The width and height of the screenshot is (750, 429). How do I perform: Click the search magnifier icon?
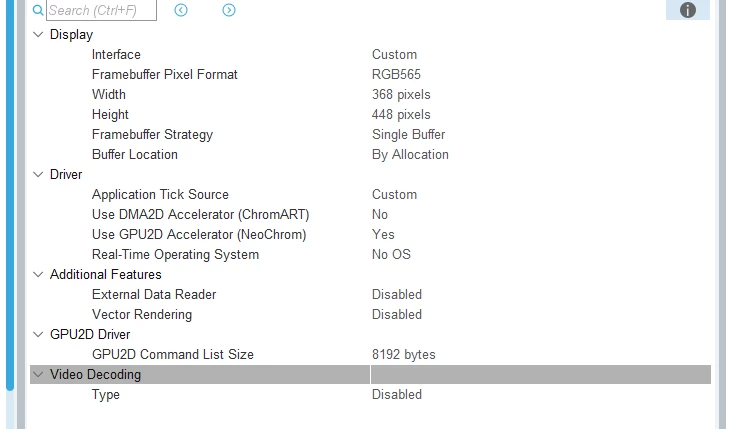point(38,10)
